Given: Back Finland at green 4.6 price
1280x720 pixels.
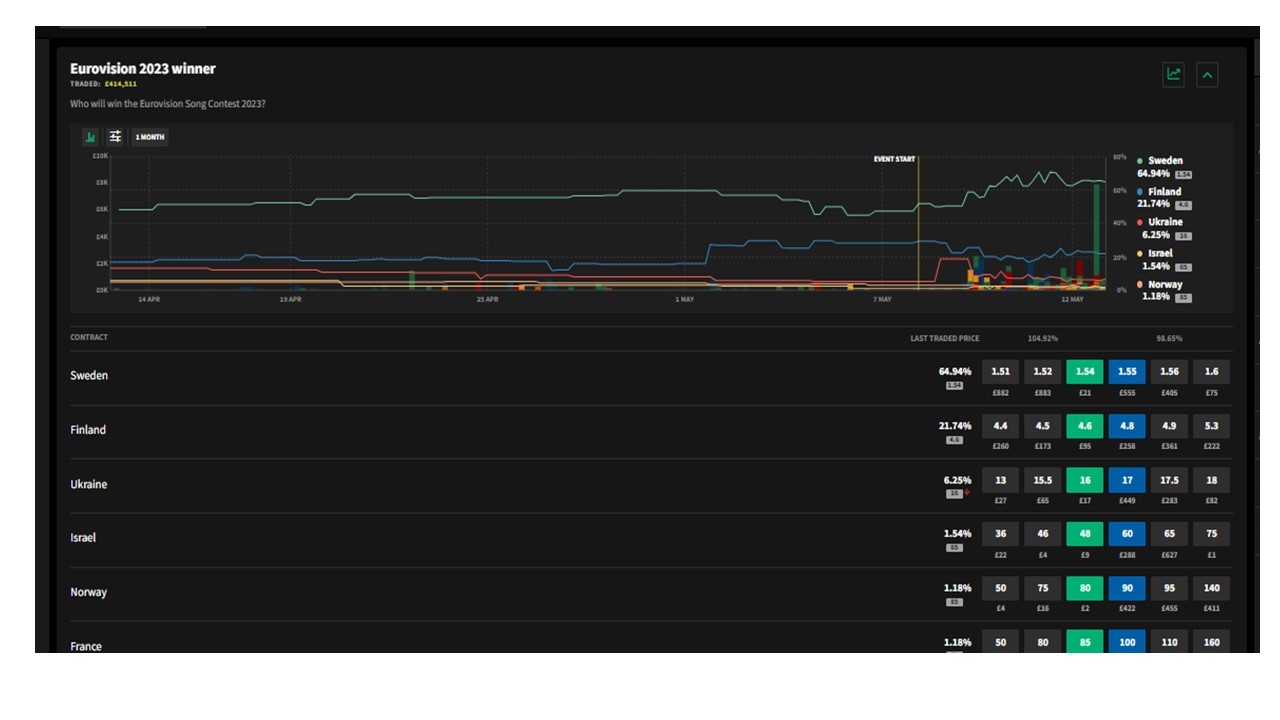Looking at the screenshot, I should coord(1085,430).
